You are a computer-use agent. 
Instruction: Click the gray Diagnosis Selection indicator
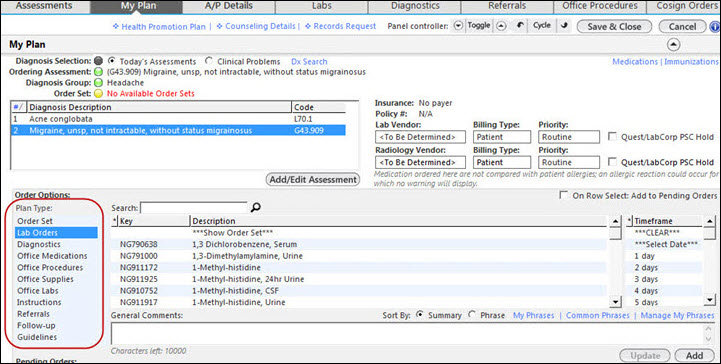point(98,61)
